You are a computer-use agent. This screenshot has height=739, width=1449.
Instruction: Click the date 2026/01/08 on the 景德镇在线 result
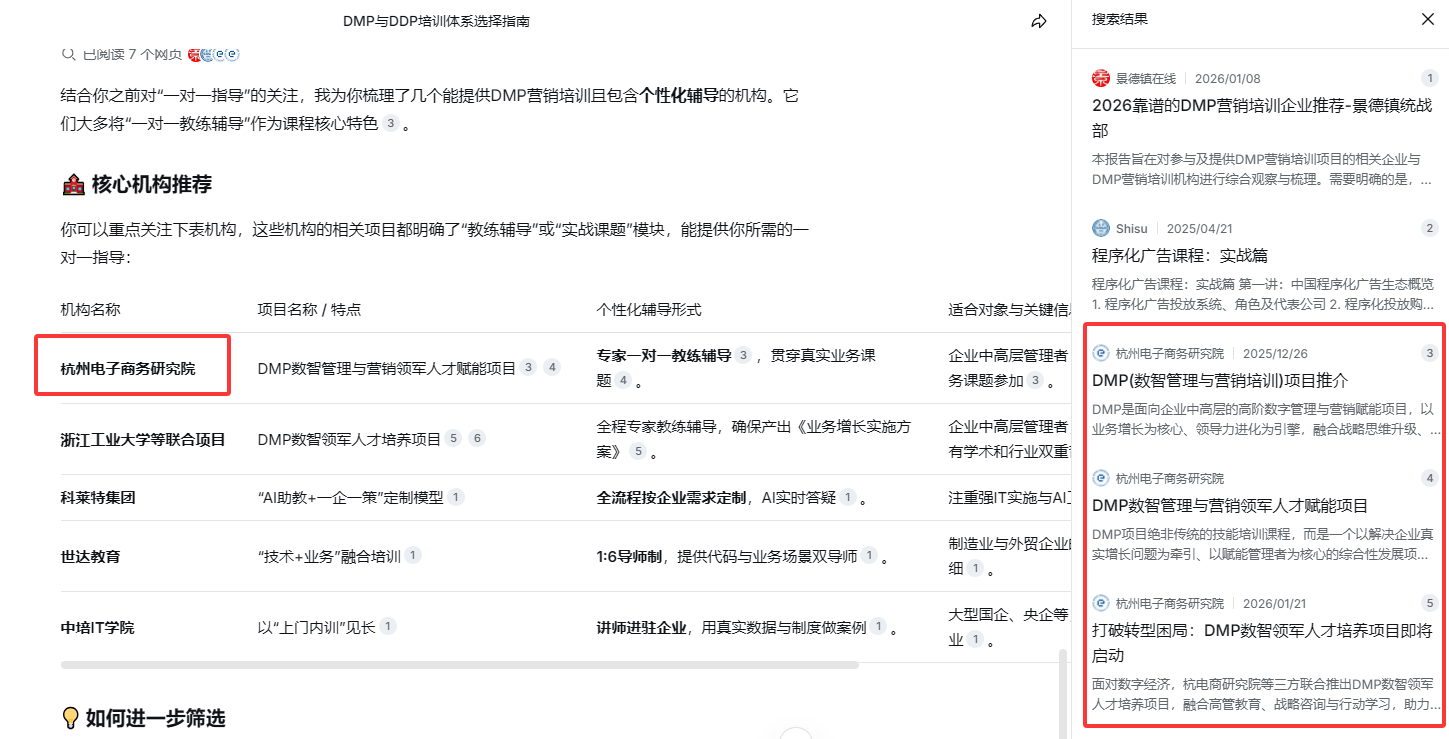click(x=1228, y=78)
